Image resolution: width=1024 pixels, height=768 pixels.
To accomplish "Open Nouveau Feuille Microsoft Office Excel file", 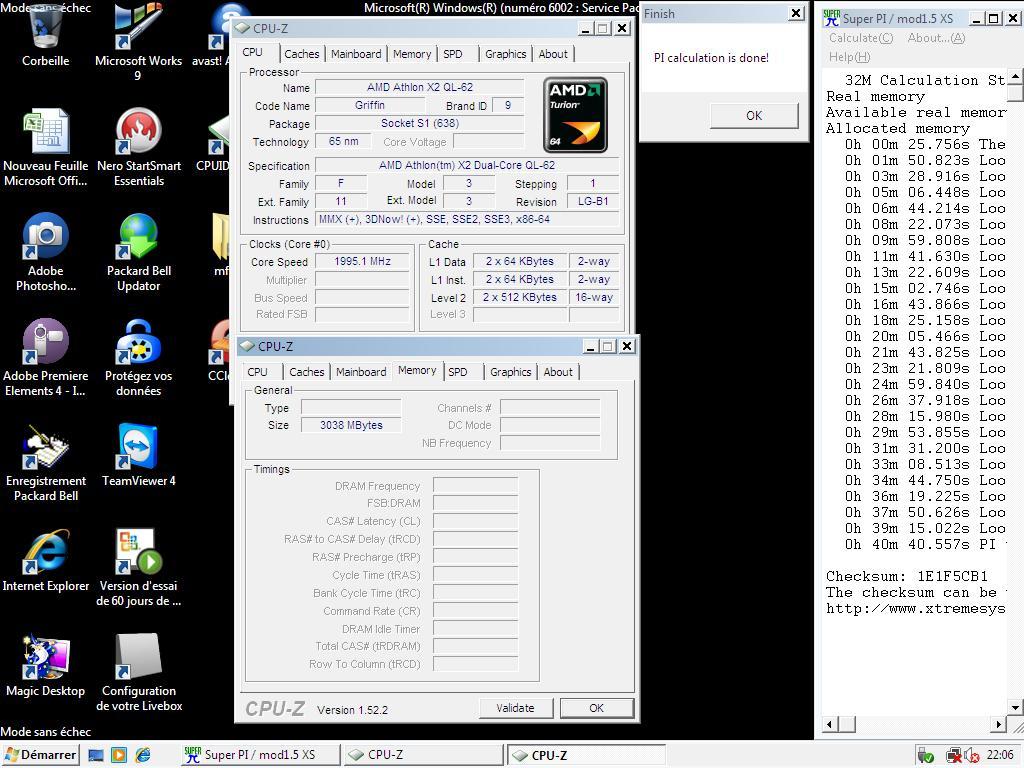I will tap(45, 147).
